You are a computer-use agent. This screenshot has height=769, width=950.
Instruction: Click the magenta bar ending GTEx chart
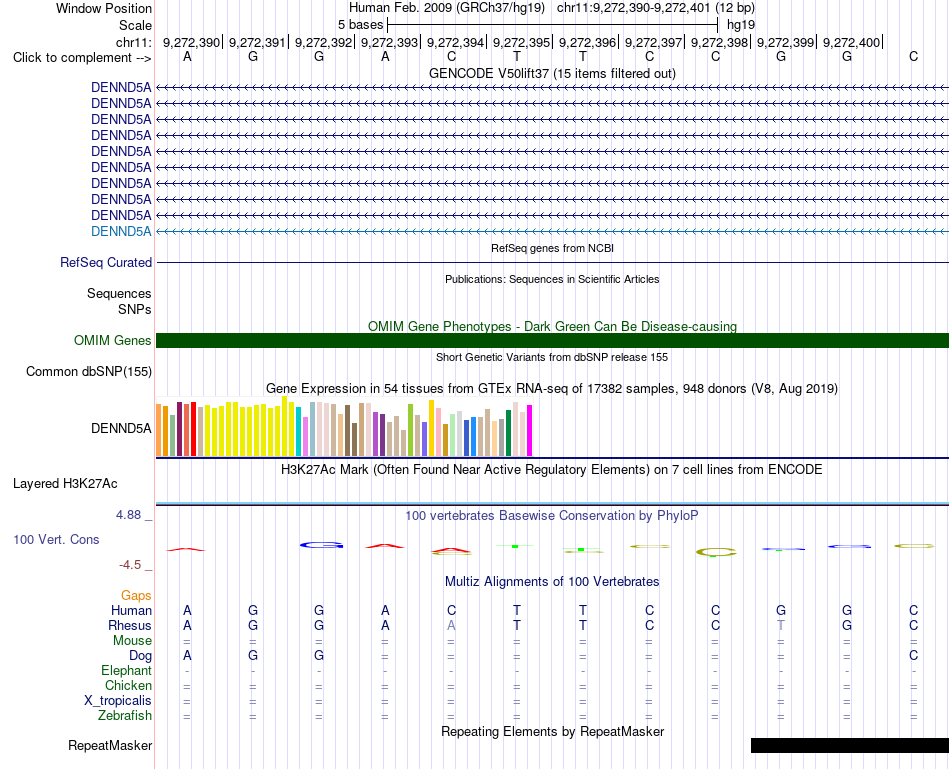[x=530, y=430]
